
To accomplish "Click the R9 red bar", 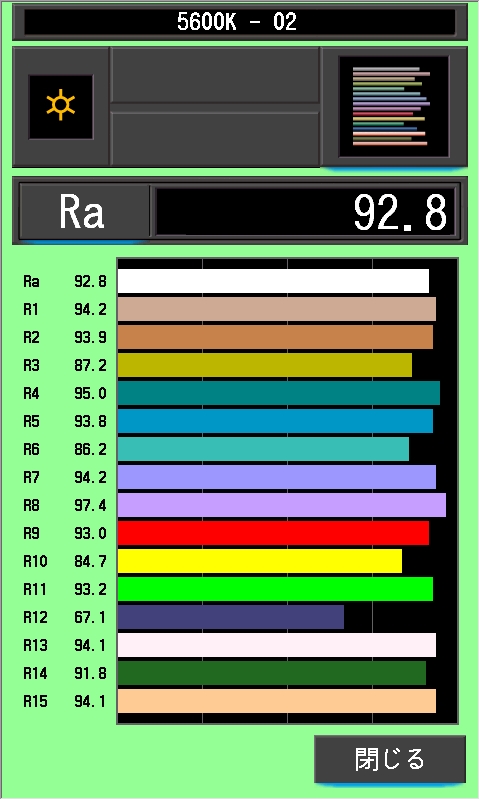I will point(273,533).
